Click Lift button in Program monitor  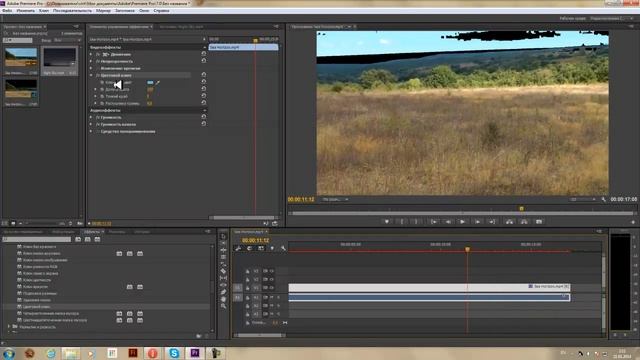coord(509,222)
